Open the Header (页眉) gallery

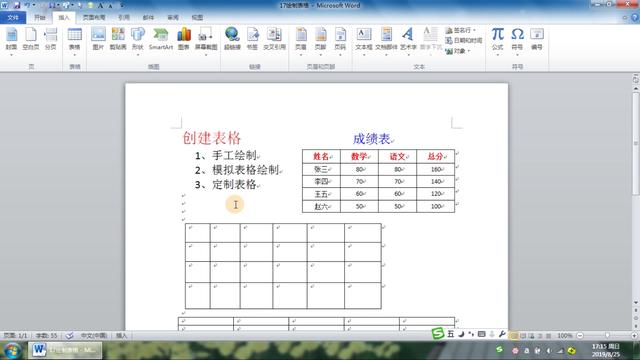[301, 40]
